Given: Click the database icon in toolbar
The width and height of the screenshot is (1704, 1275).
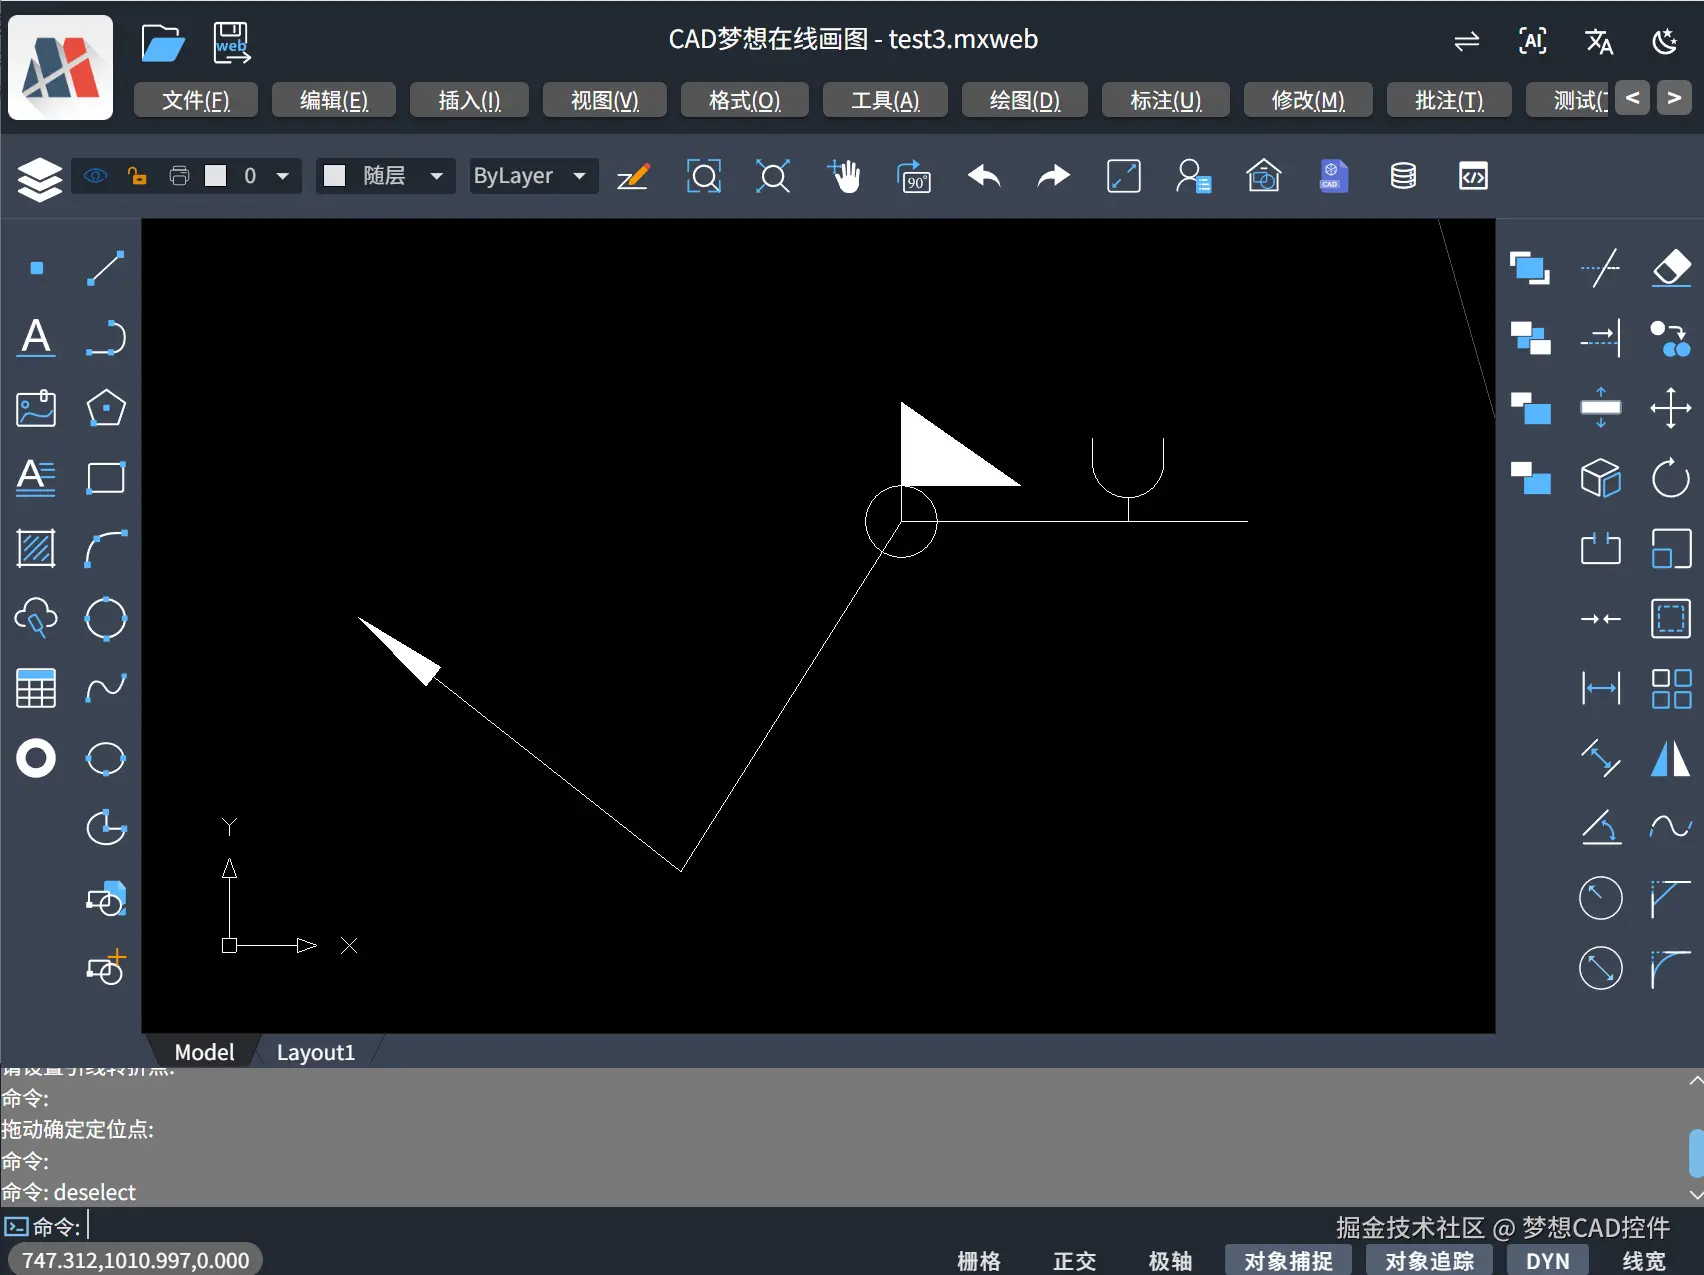Looking at the screenshot, I should (1403, 177).
